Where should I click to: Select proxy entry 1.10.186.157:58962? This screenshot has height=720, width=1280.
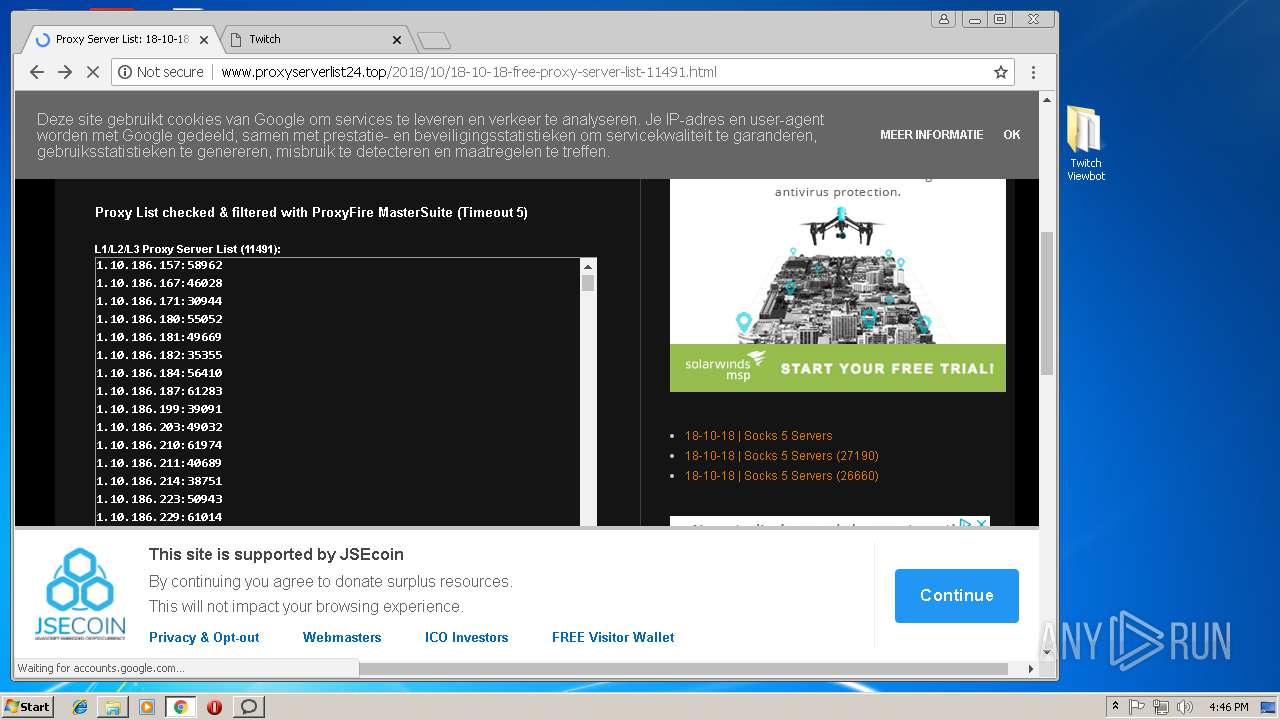pyautogui.click(x=159, y=265)
